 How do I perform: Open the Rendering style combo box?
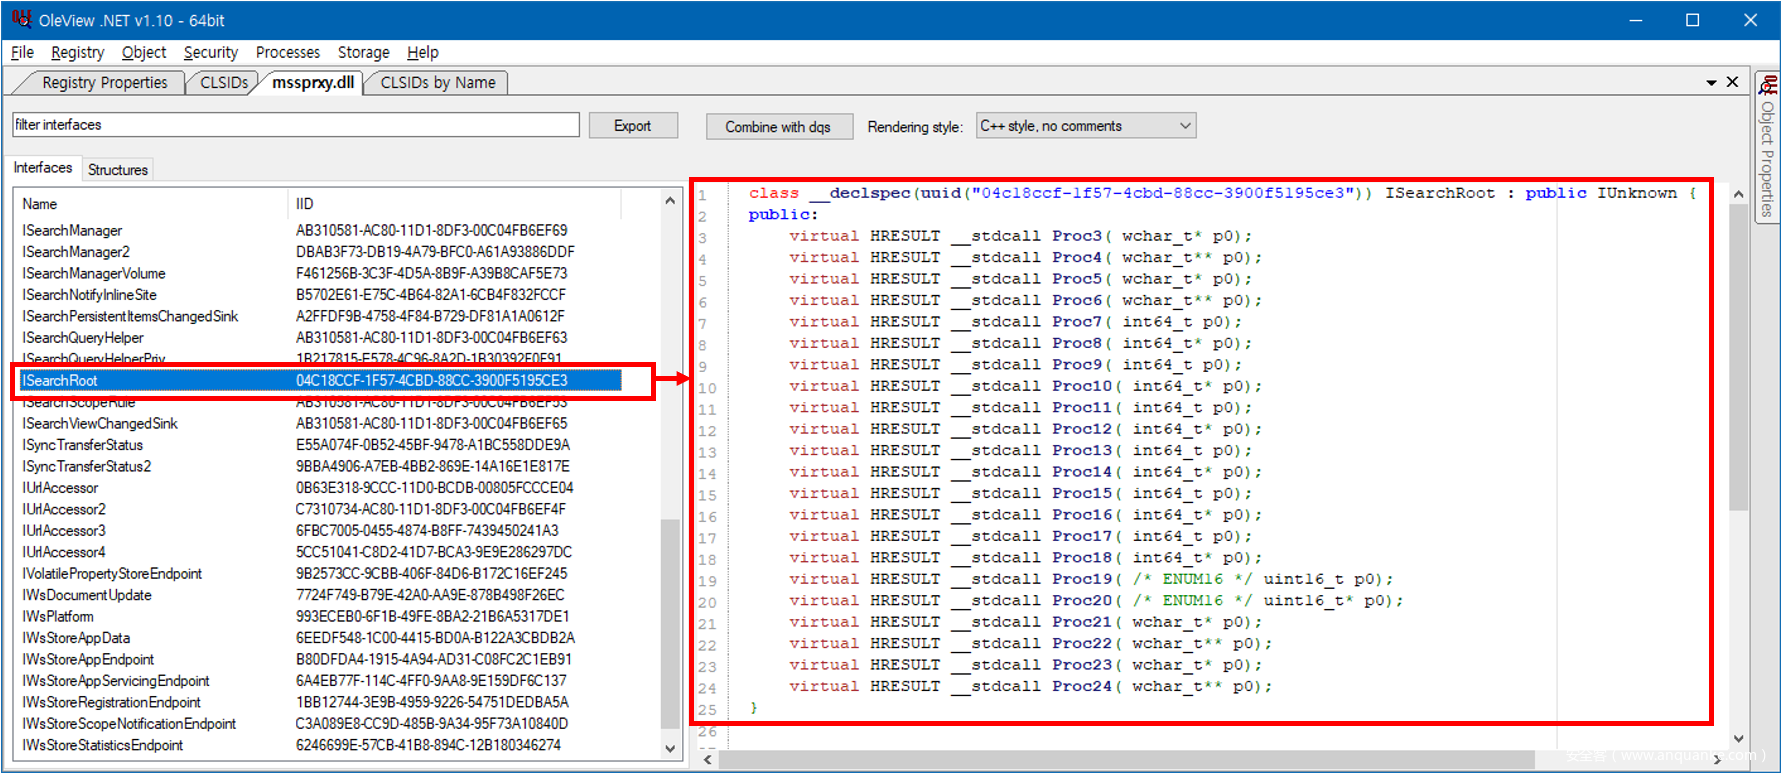[1085, 126]
